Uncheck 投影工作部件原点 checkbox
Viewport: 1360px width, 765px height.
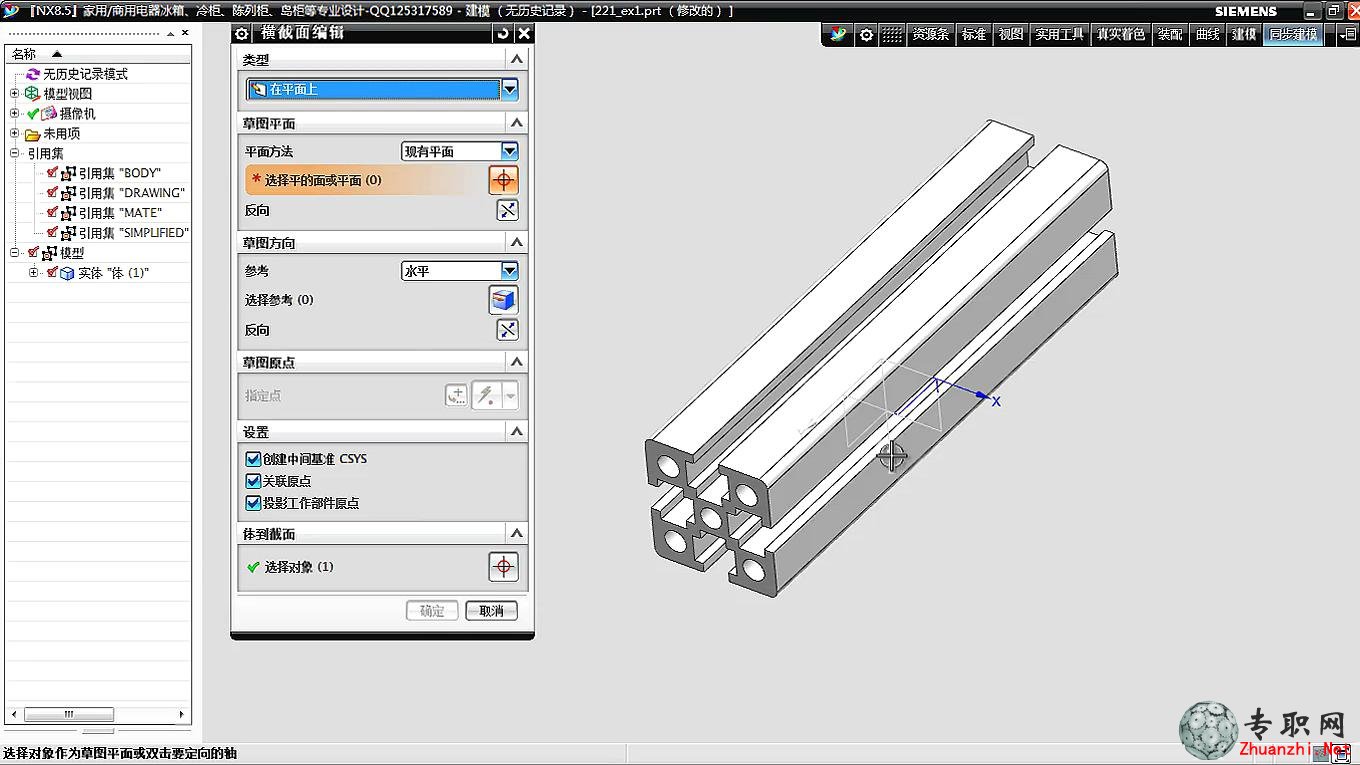point(253,503)
